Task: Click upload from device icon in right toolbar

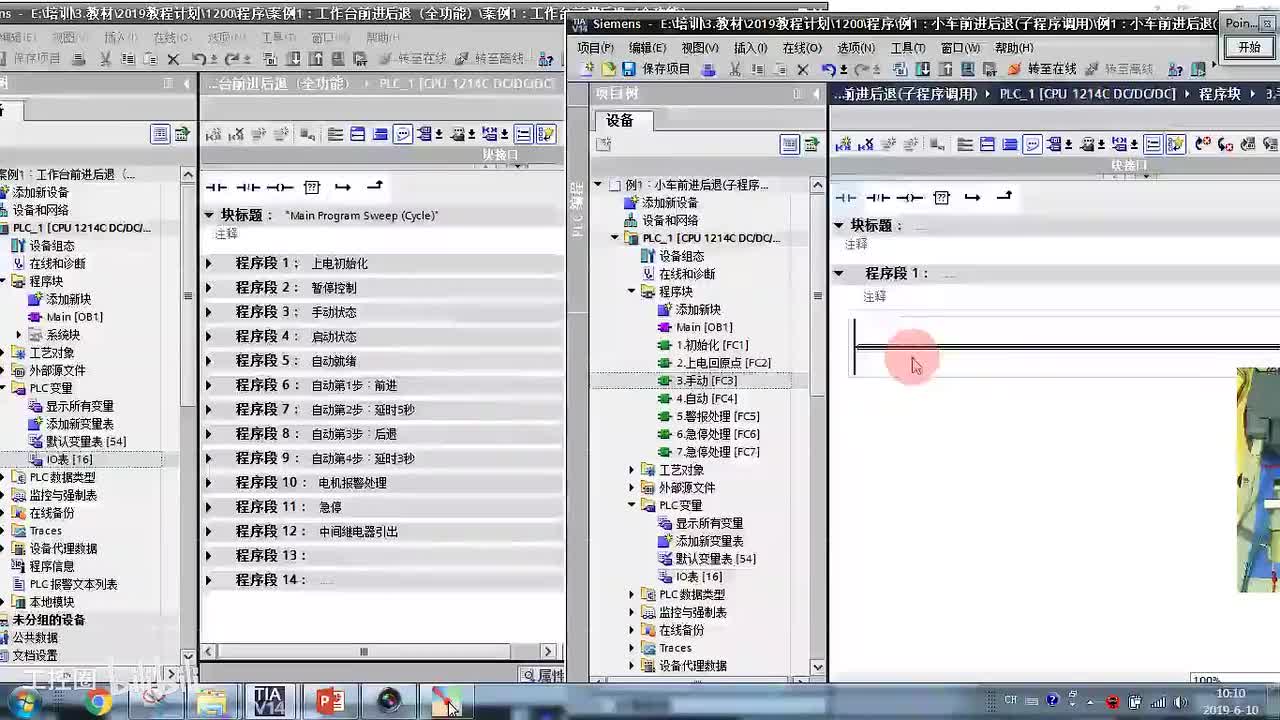Action: tap(945, 69)
